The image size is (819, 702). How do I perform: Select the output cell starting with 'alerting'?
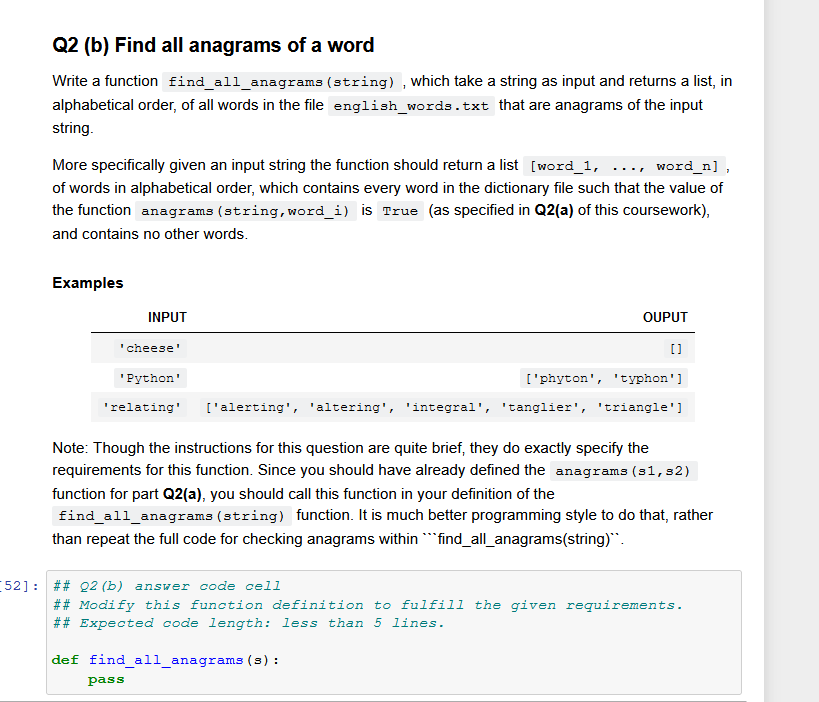[443, 407]
